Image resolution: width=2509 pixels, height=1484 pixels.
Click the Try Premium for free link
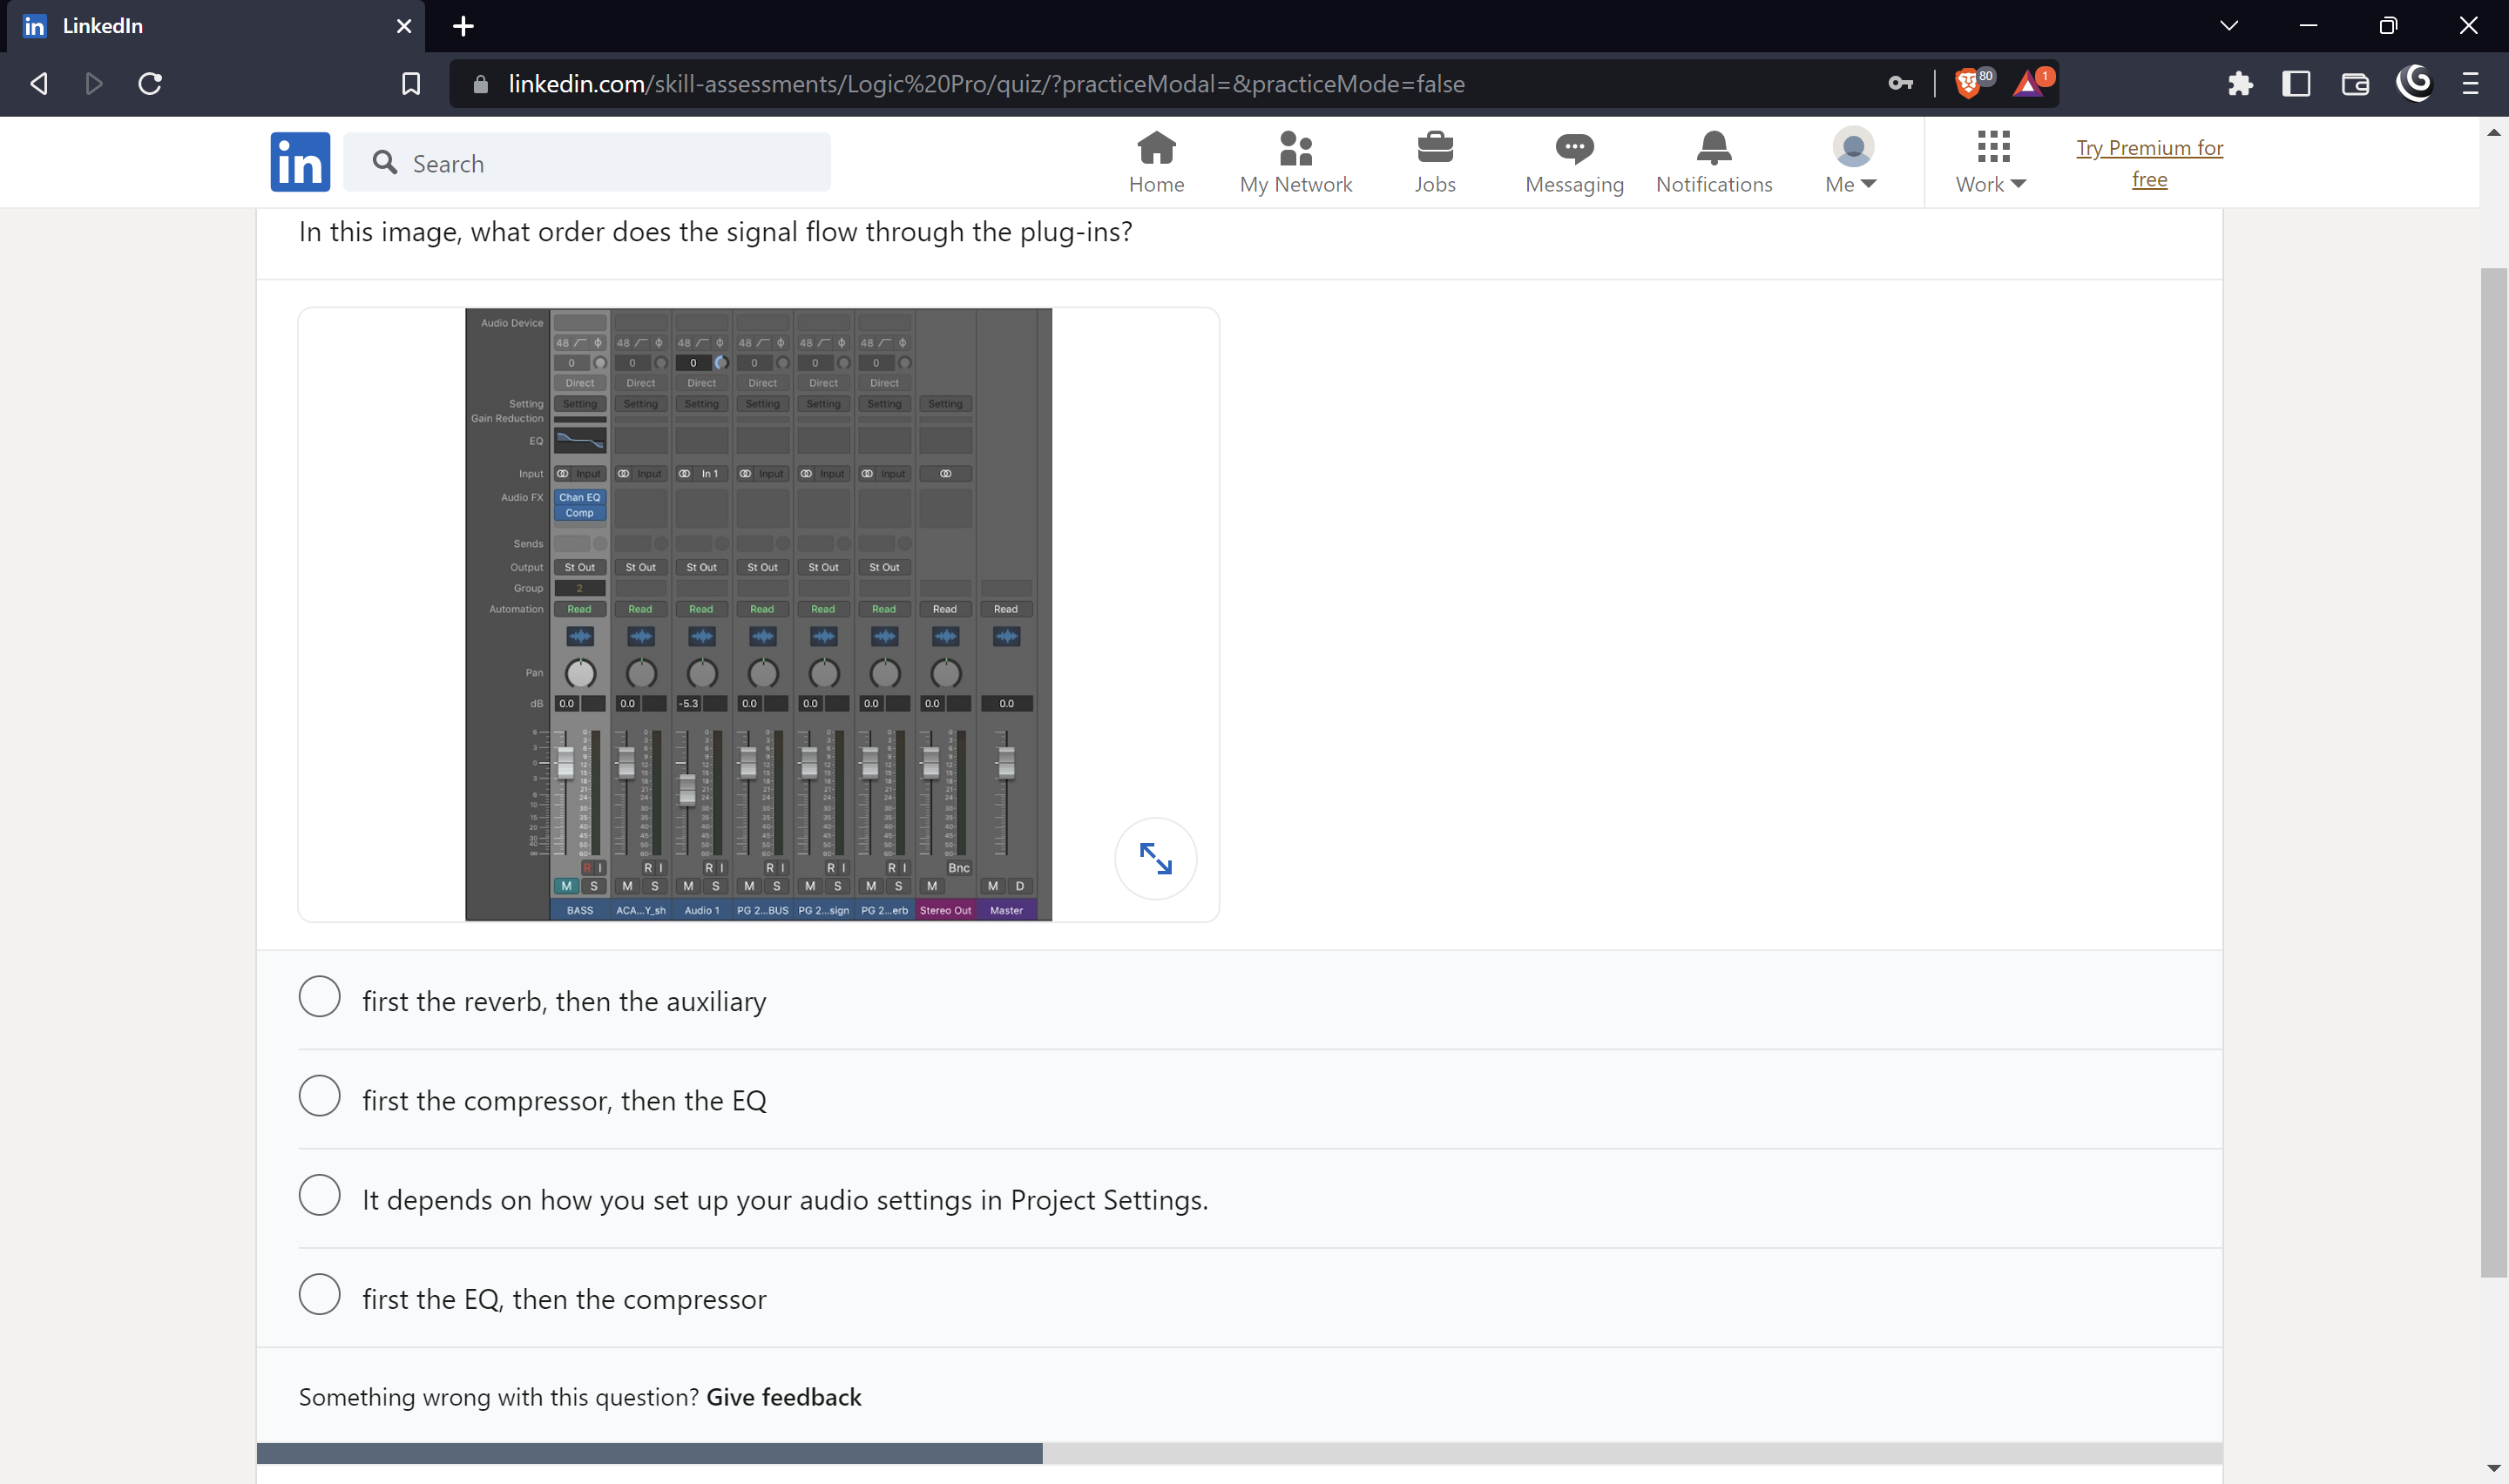pyautogui.click(x=2149, y=163)
